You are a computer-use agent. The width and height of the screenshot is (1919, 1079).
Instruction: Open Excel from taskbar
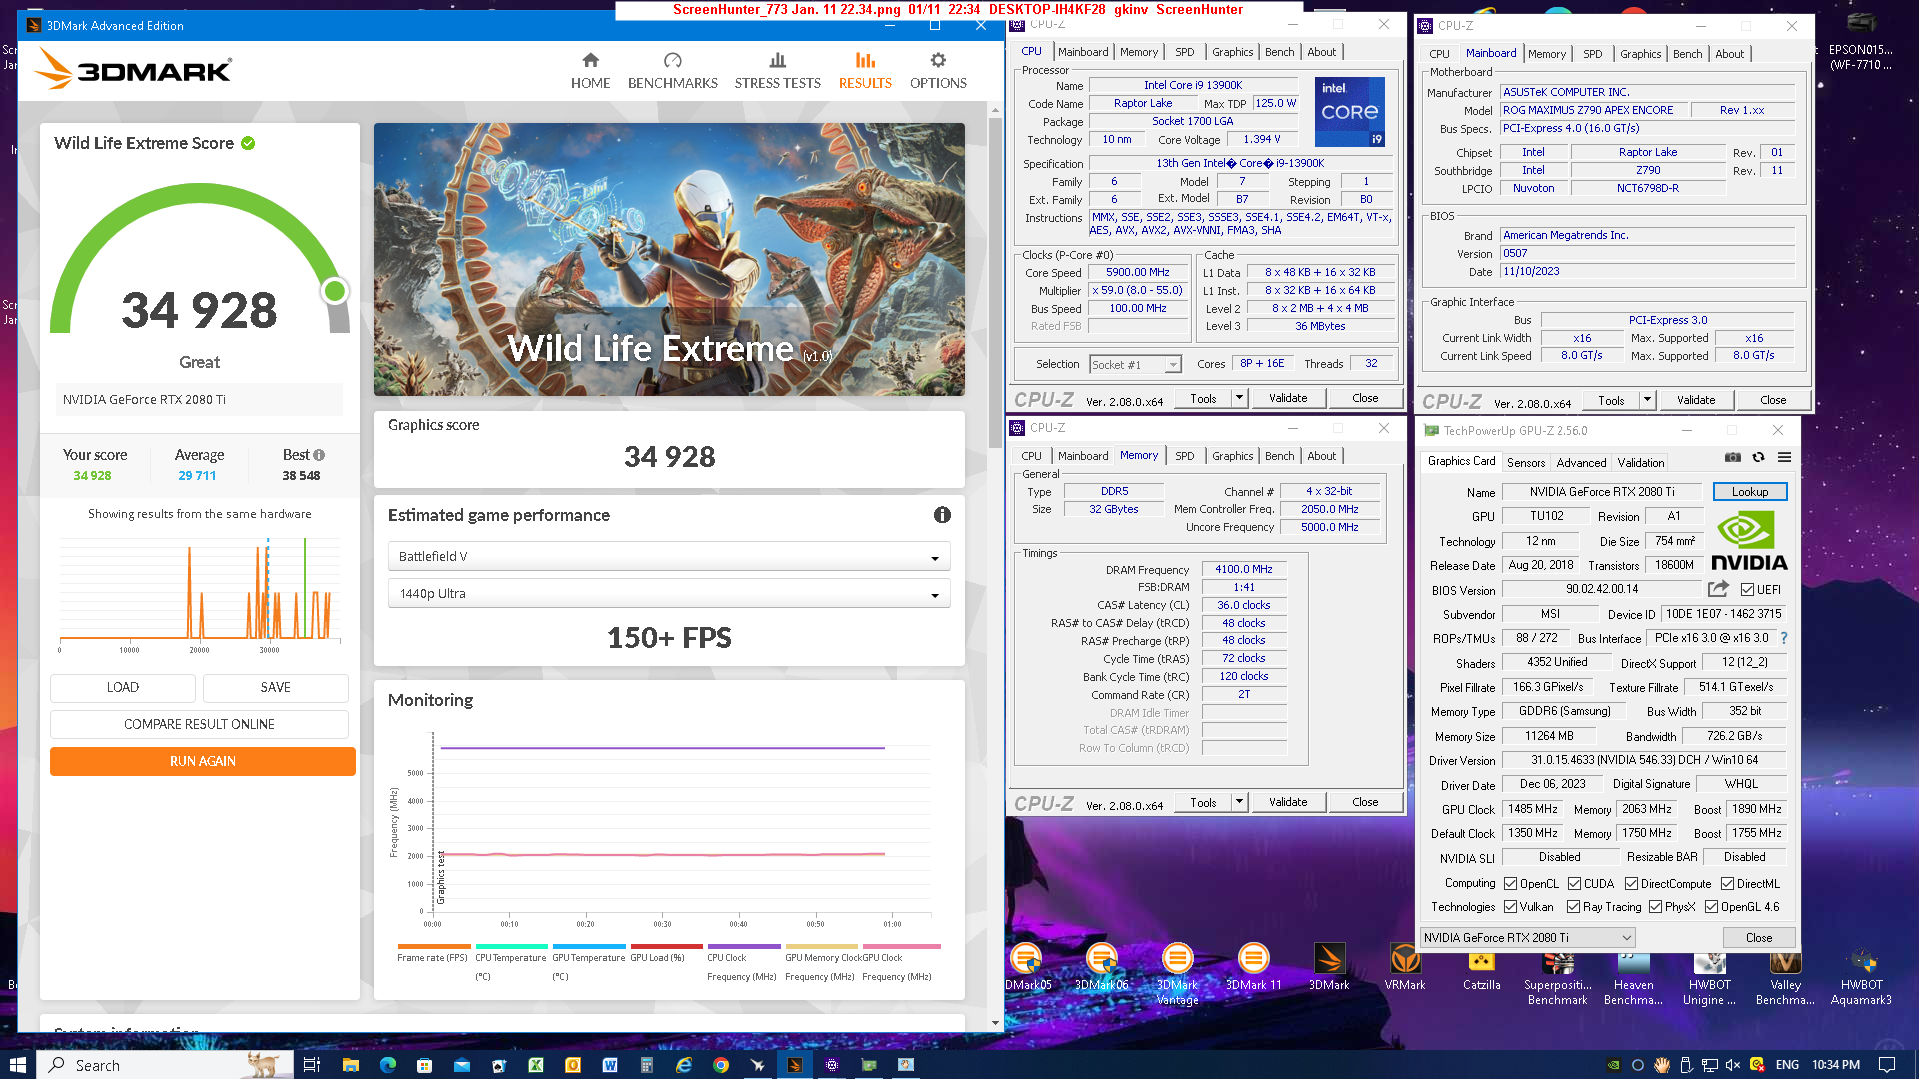[x=536, y=1065]
